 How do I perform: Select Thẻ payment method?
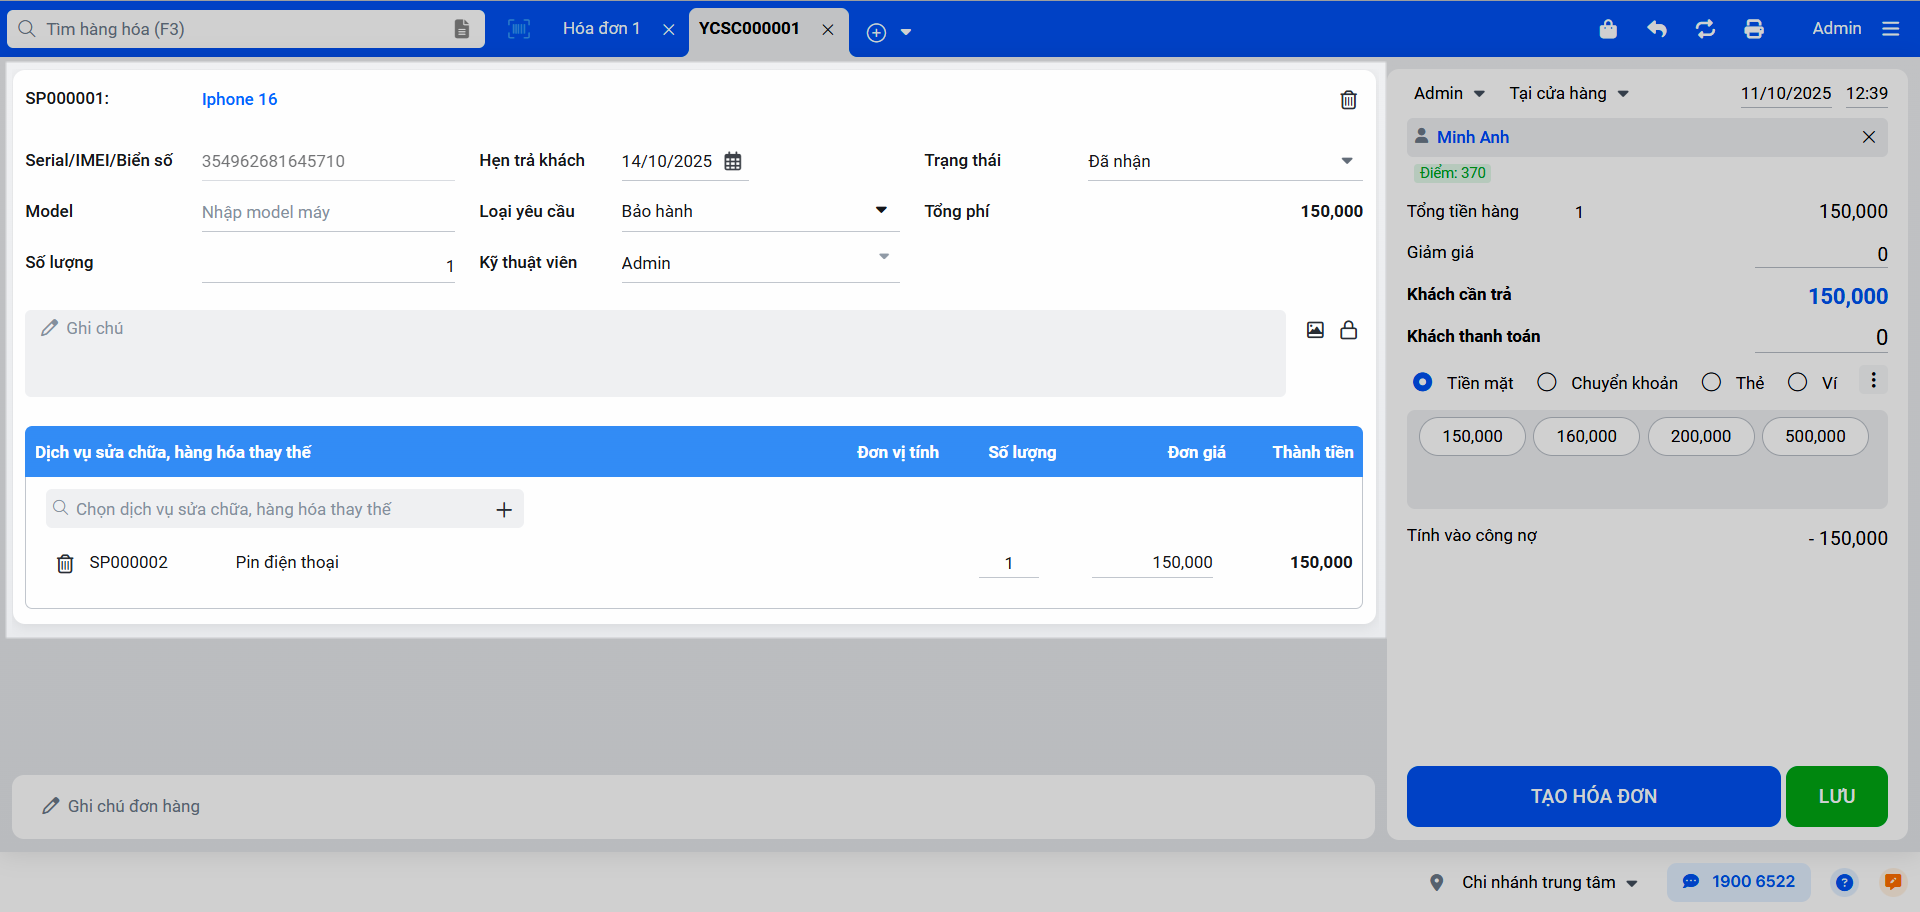[x=1711, y=382]
